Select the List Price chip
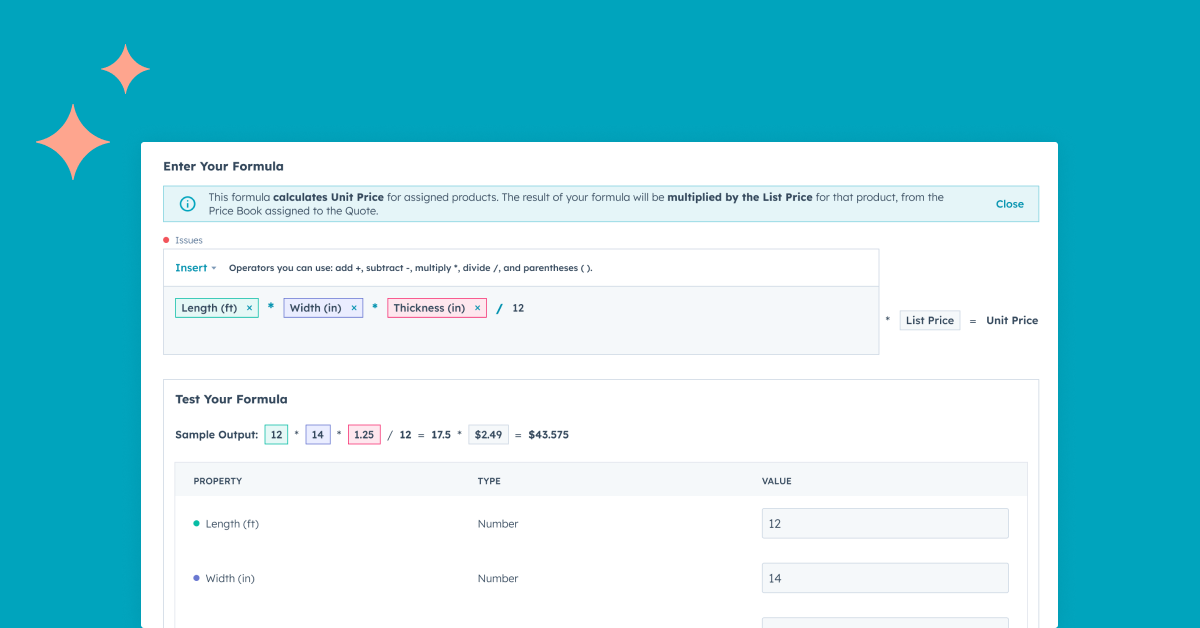Viewport: 1200px width, 628px height. point(929,320)
